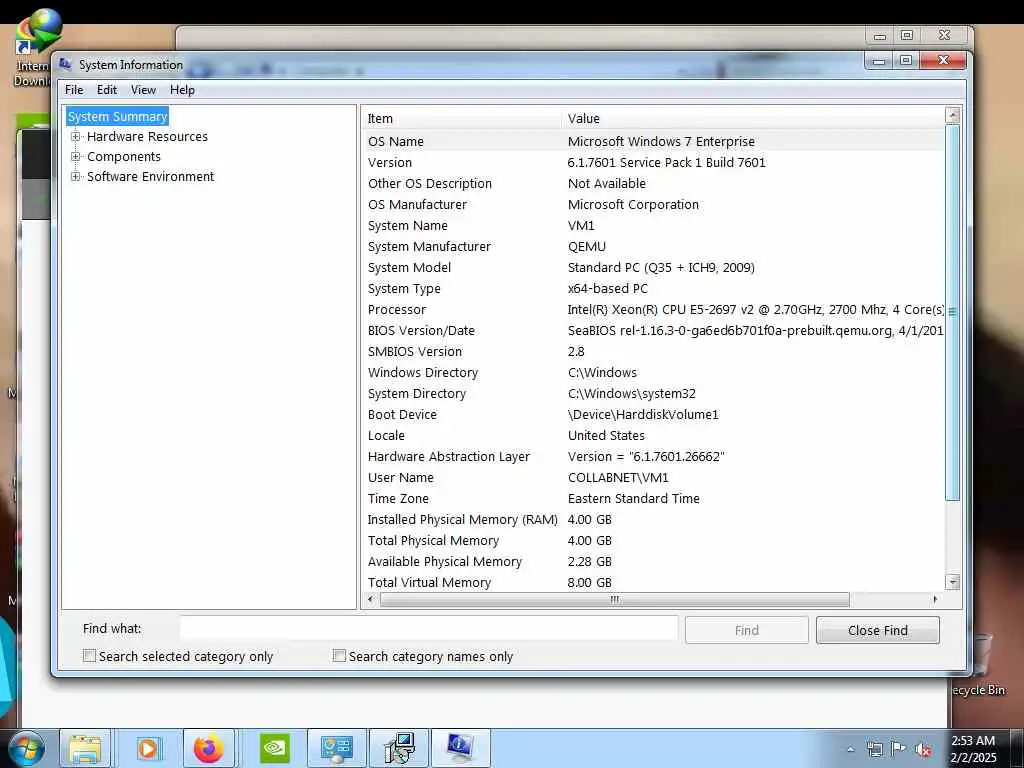Click the Find button
This screenshot has height=768, width=1024.
[746, 630]
